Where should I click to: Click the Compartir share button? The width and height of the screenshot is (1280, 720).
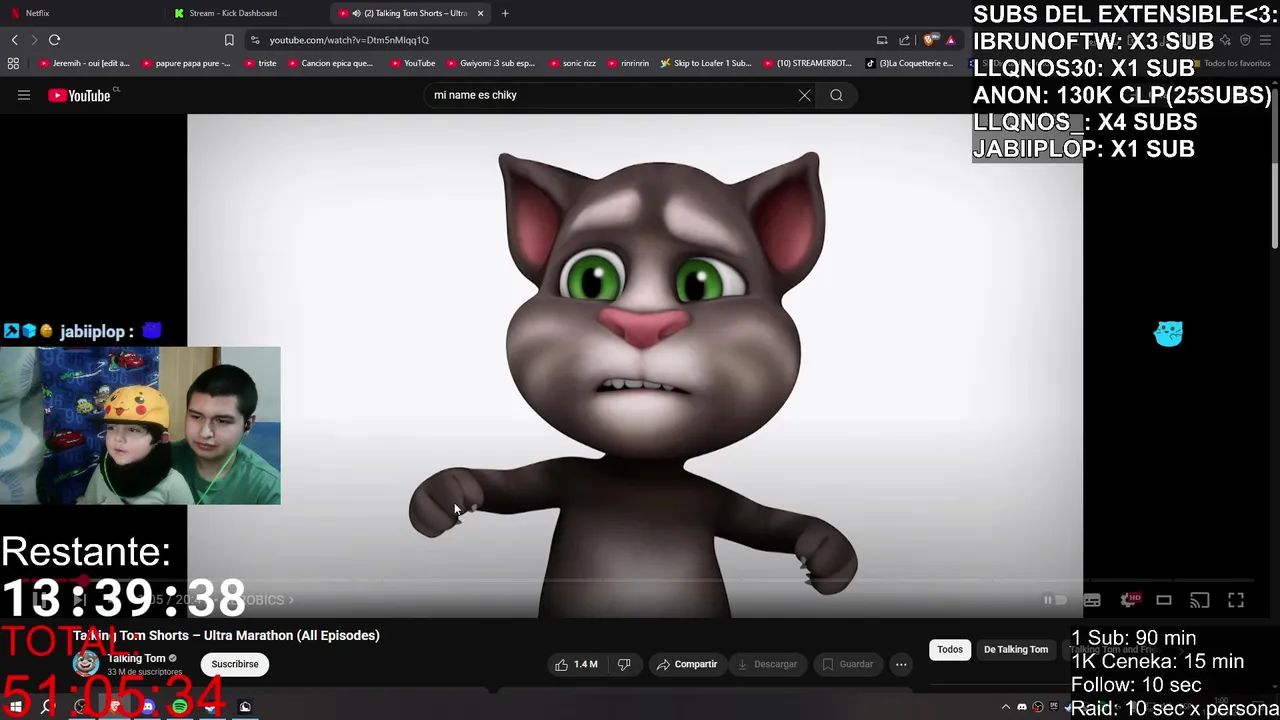pyautogui.click(x=687, y=664)
